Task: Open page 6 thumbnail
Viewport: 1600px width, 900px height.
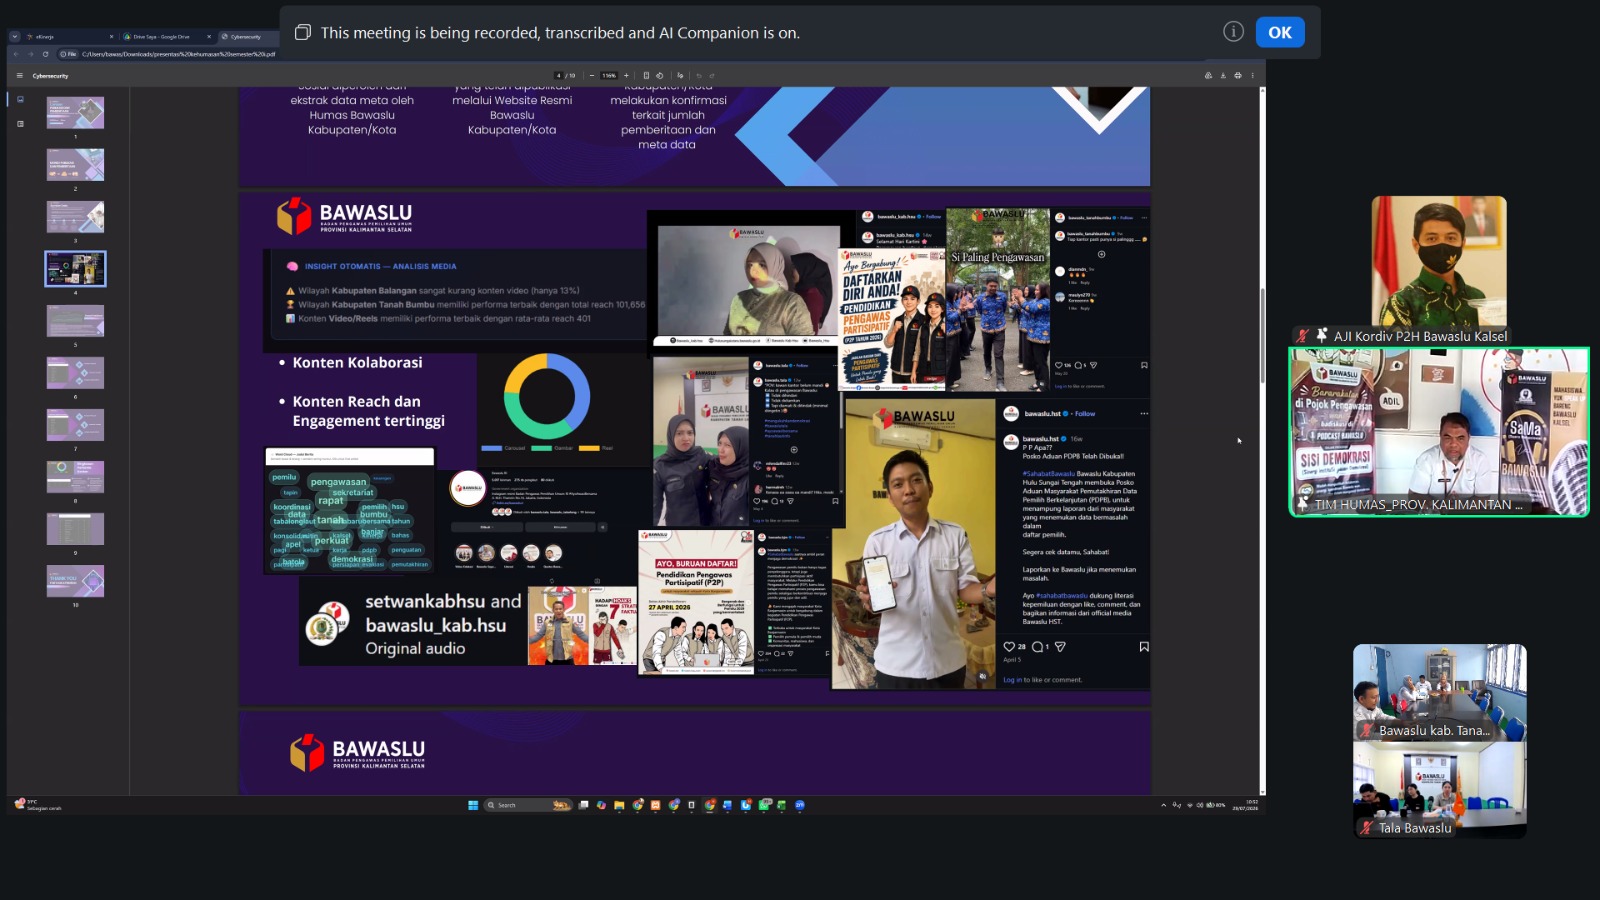Action: click(75, 373)
